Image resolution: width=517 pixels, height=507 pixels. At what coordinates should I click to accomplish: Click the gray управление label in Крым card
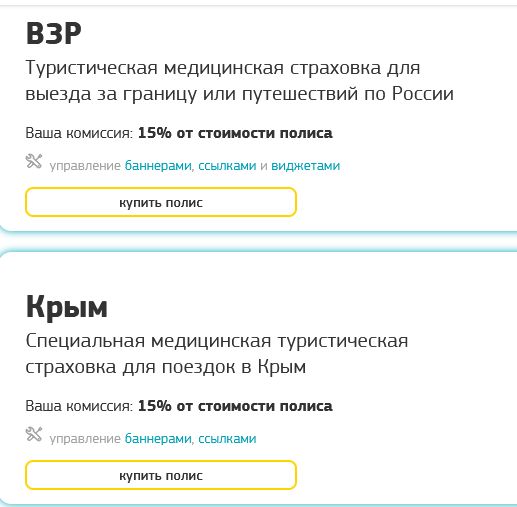click(85, 439)
